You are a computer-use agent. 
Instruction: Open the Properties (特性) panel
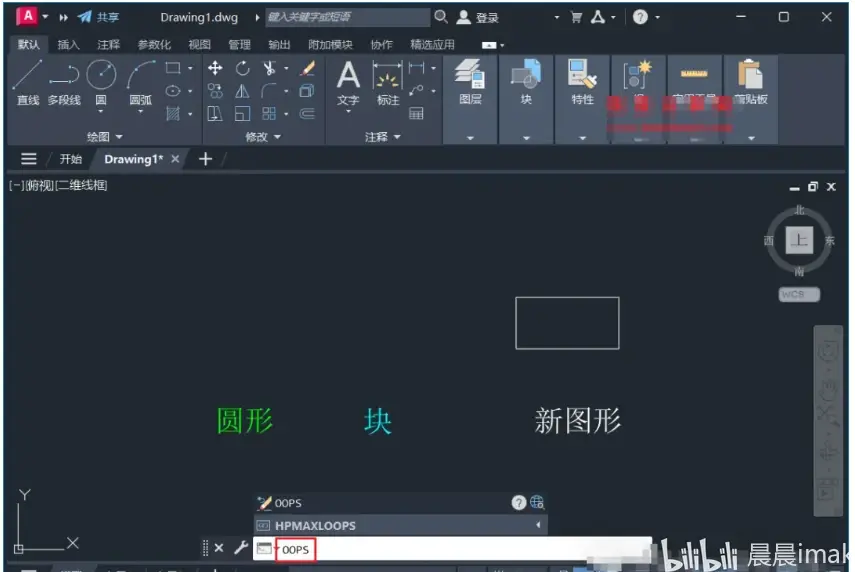point(582,82)
